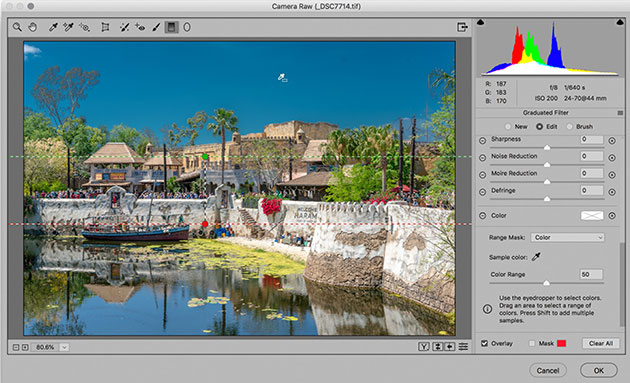Viewport: 630px width, 383px height.
Task: Toggle full screen mode icon
Action: [462, 27]
